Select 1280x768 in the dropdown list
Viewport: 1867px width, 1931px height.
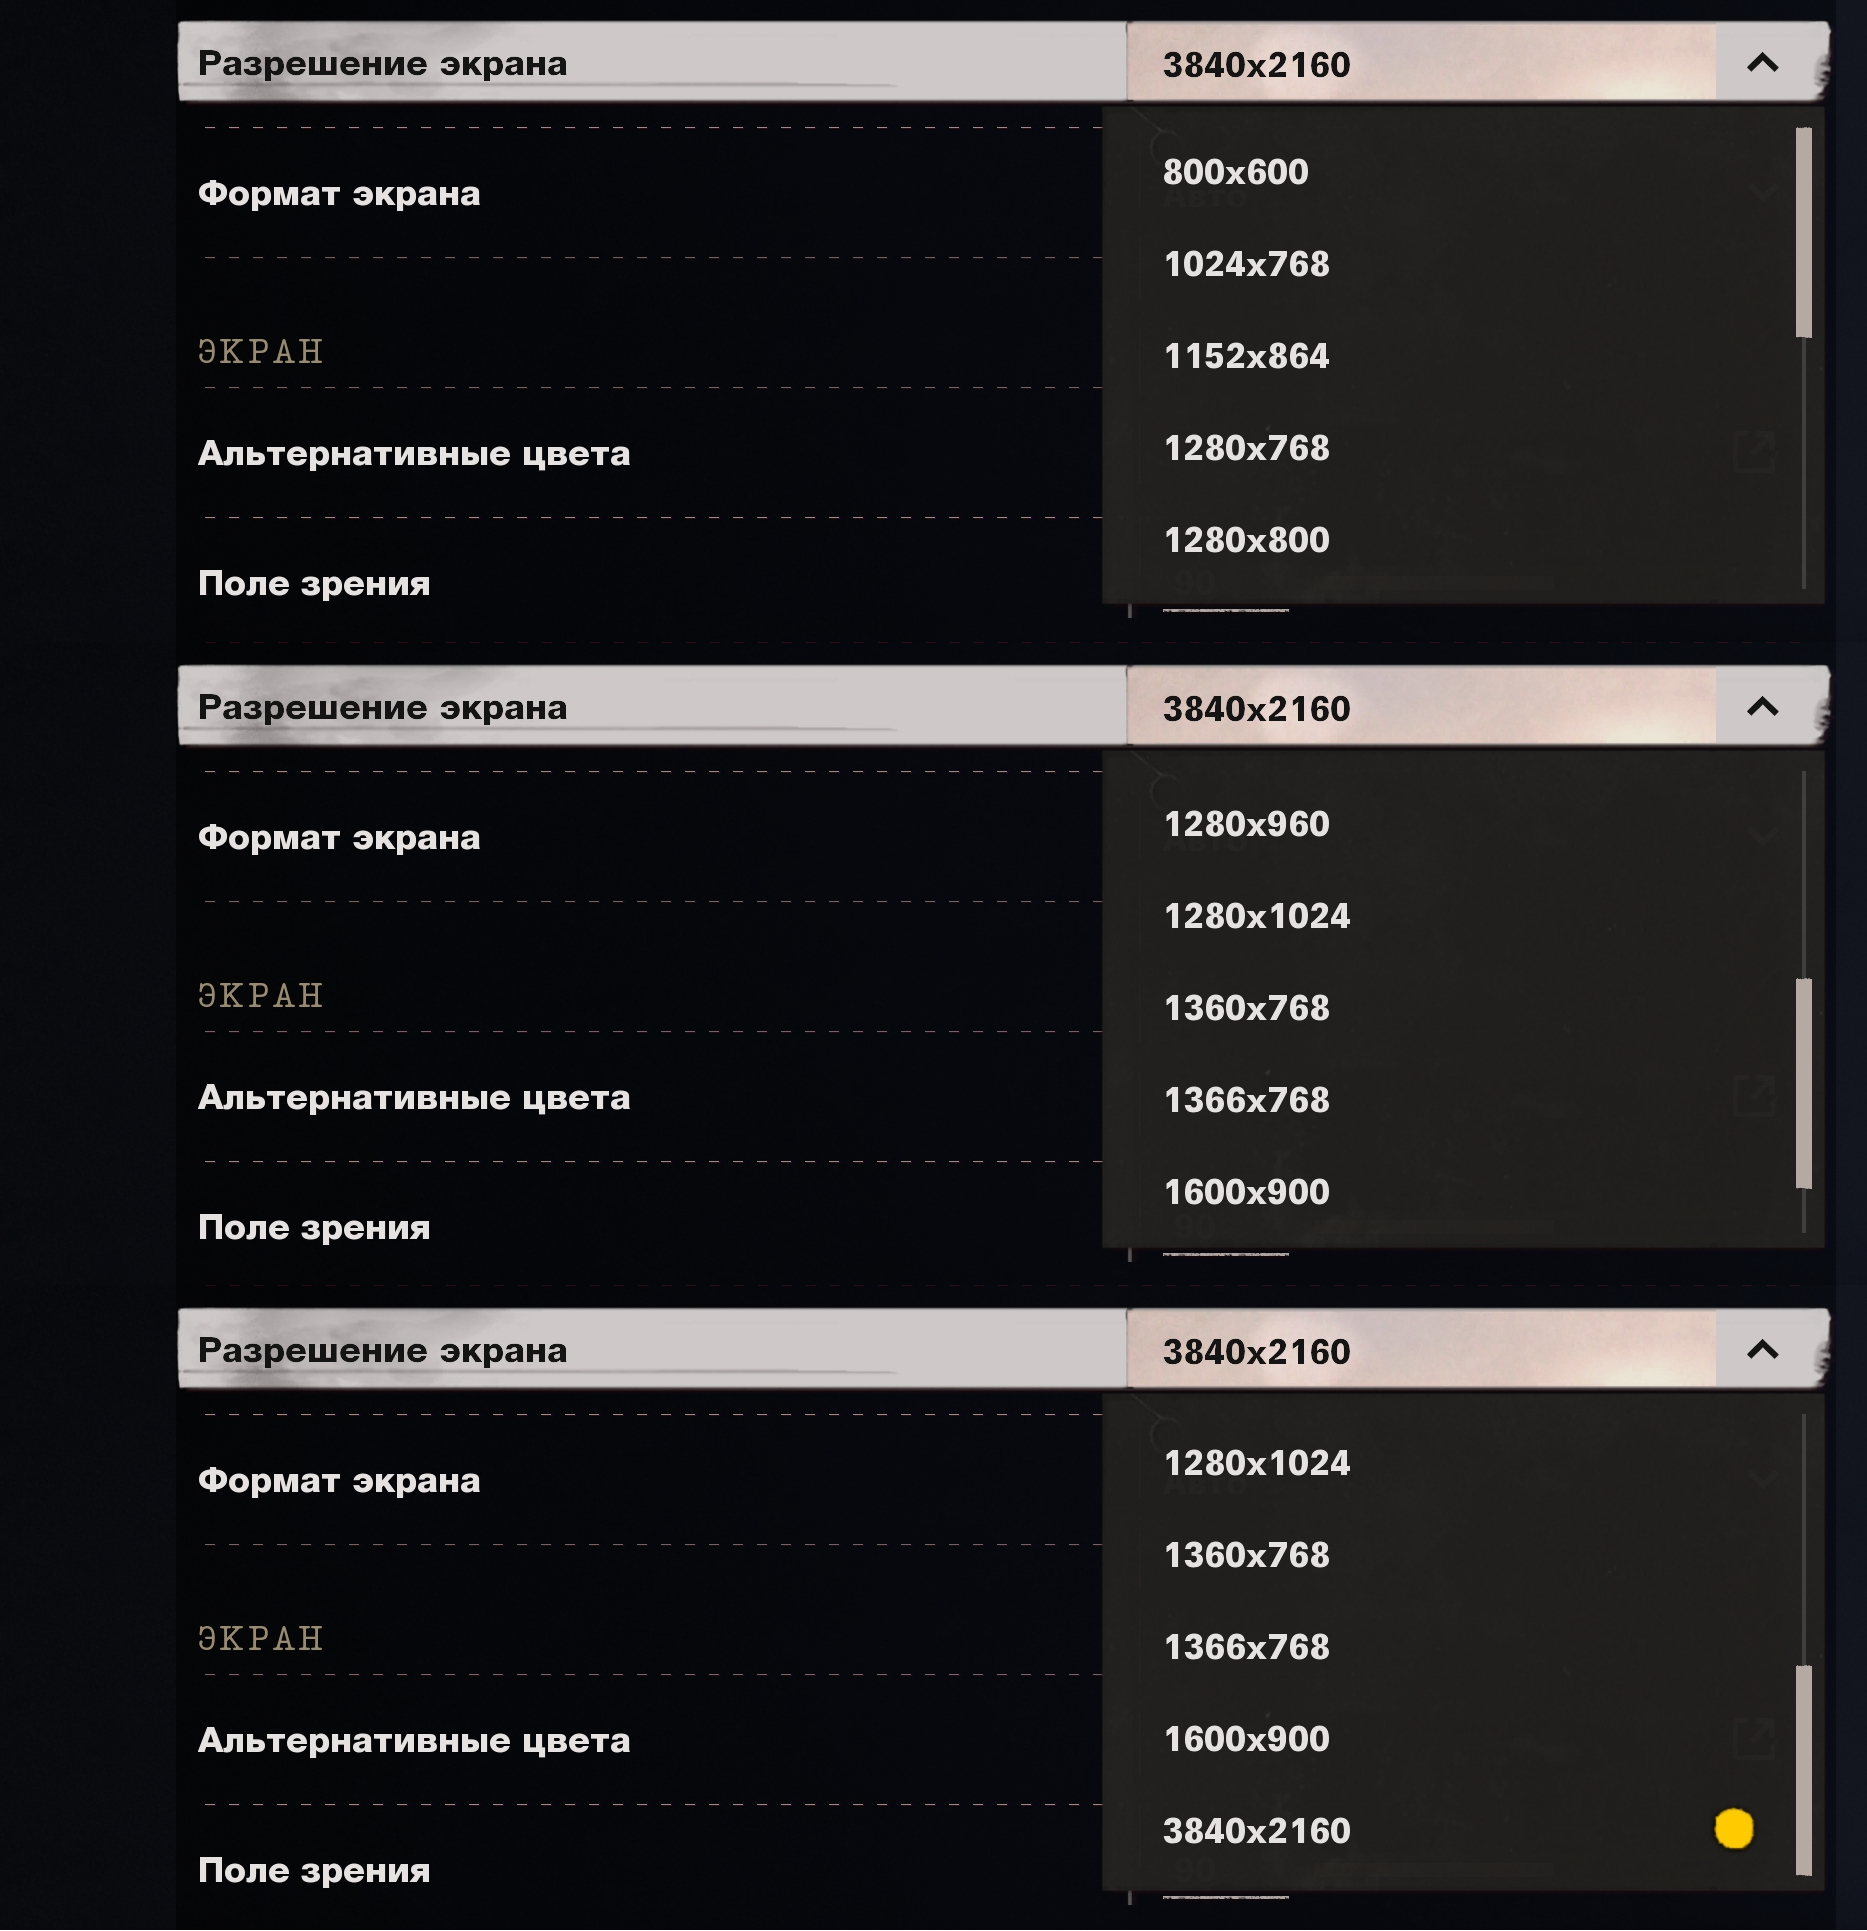click(x=1246, y=448)
